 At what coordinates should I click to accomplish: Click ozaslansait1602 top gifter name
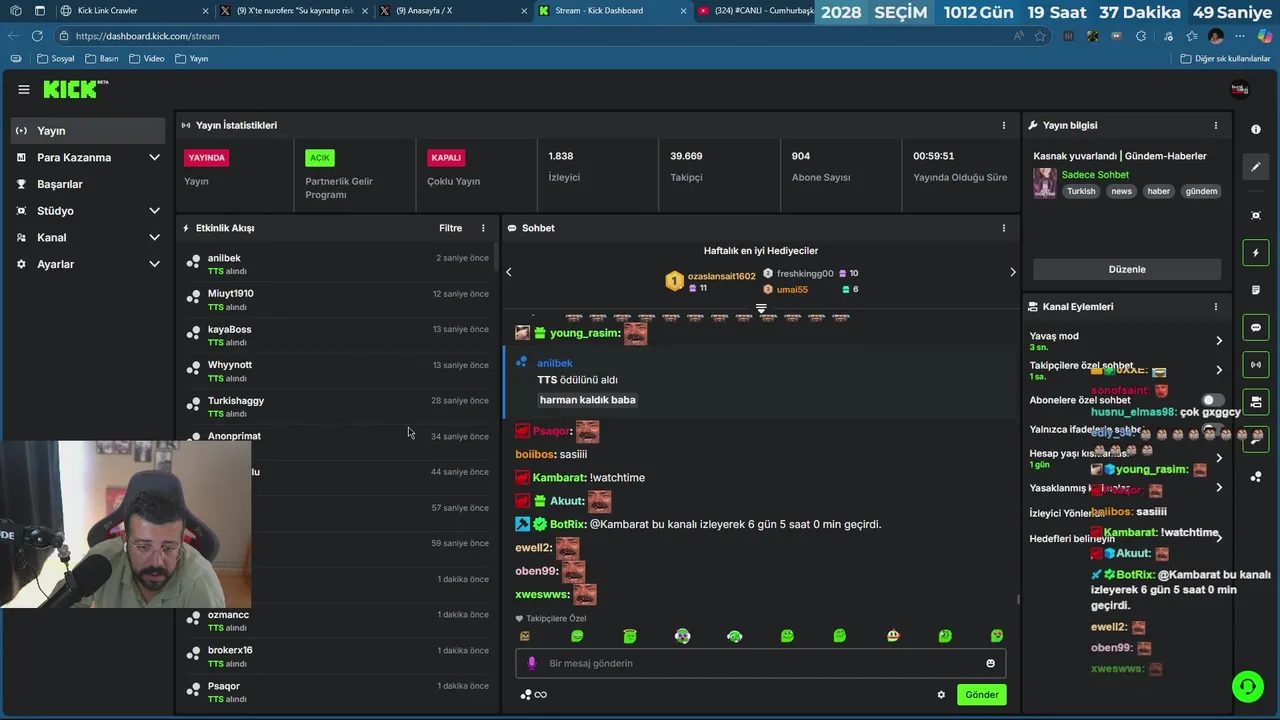(721, 276)
